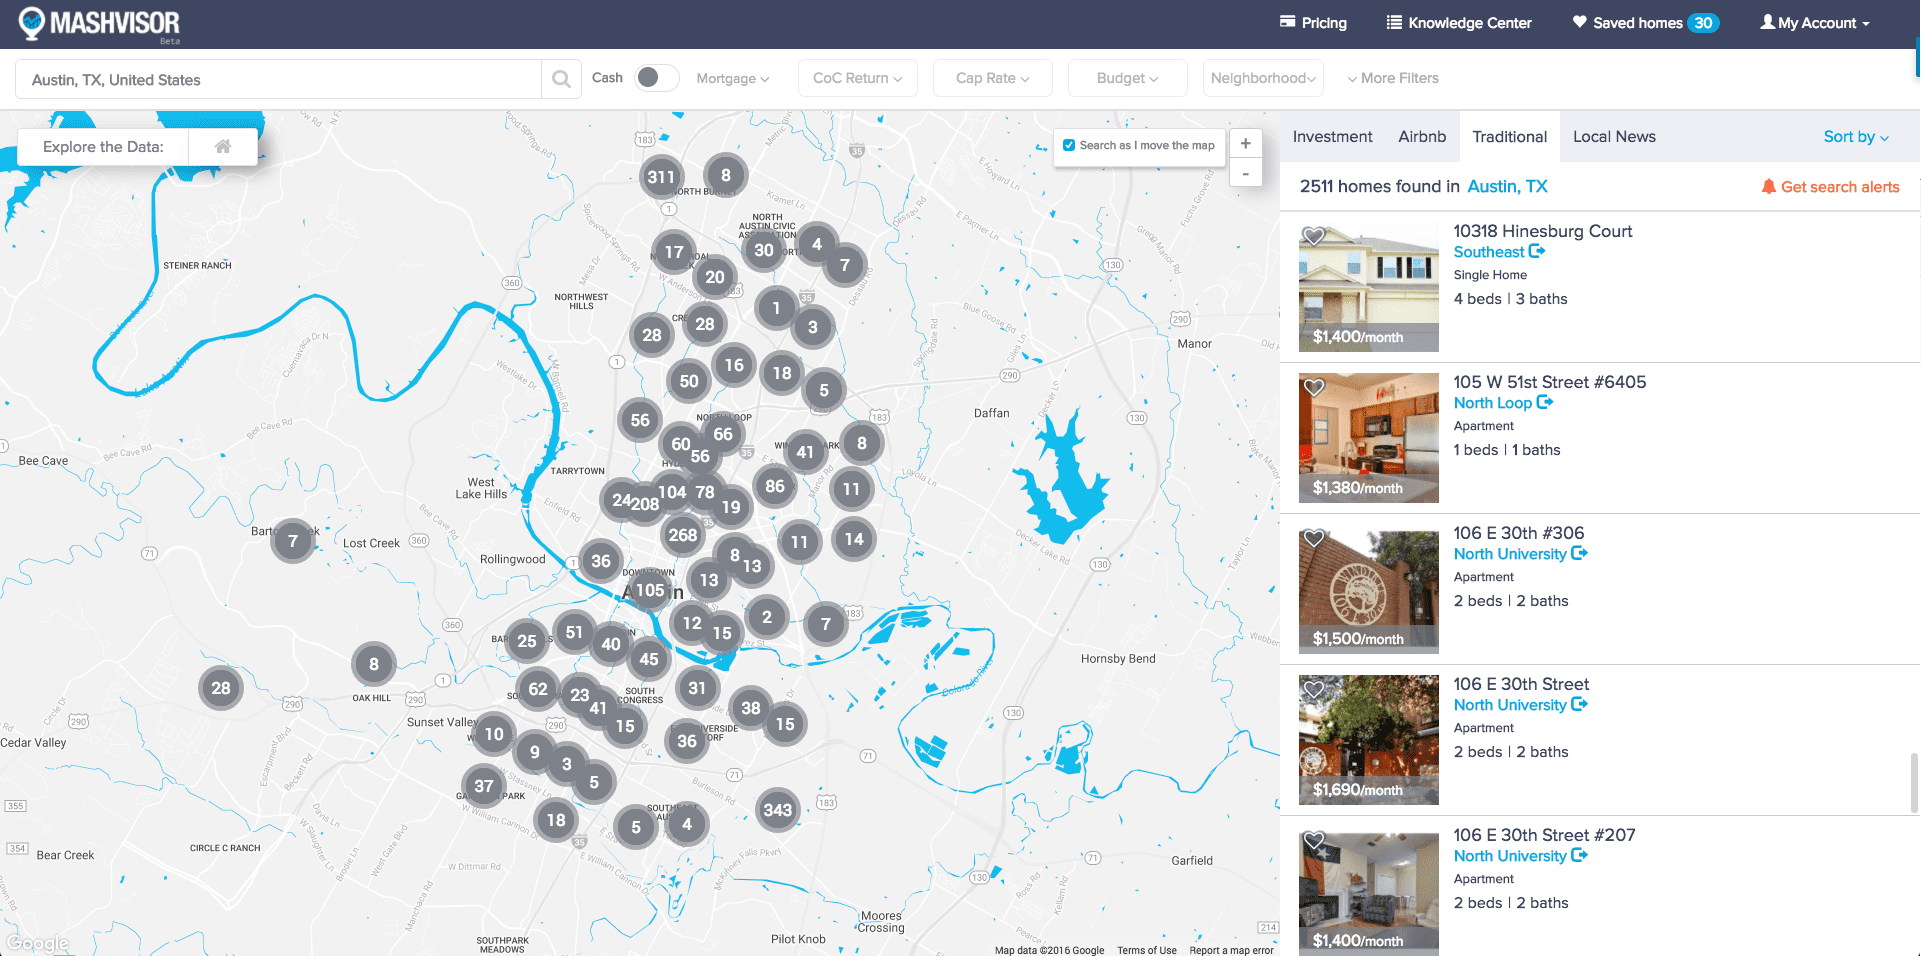Expand the Cap Rate filter
This screenshot has width=1921, height=956.
point(992,78)
